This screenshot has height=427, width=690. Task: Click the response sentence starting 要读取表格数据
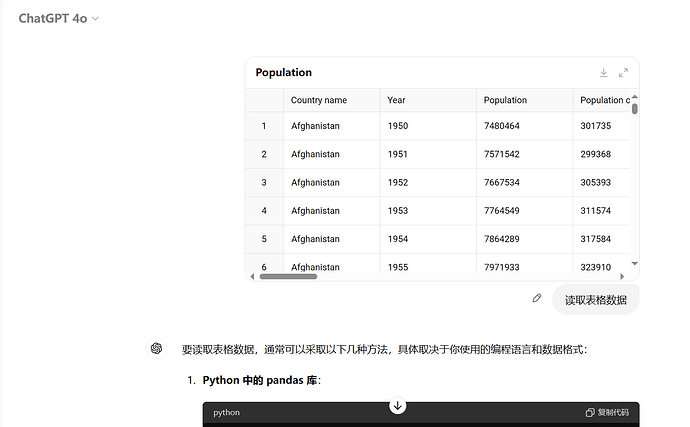(384, 350)
